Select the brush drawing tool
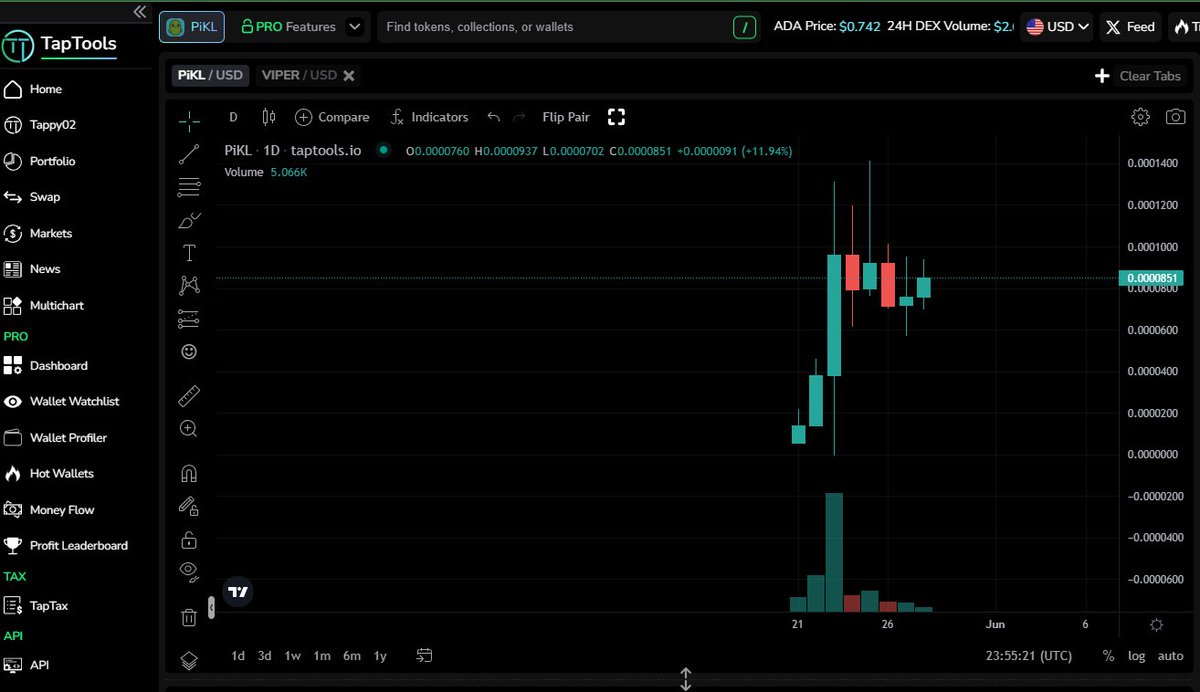 [188, 220]
